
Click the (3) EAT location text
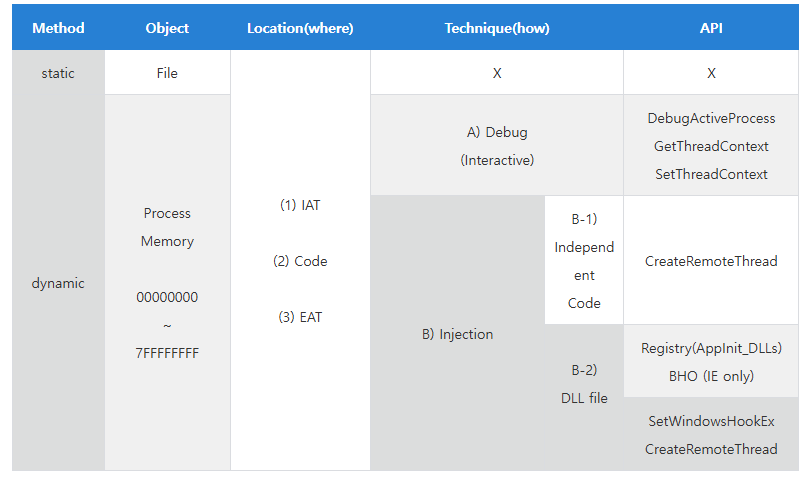pos(300,317)
